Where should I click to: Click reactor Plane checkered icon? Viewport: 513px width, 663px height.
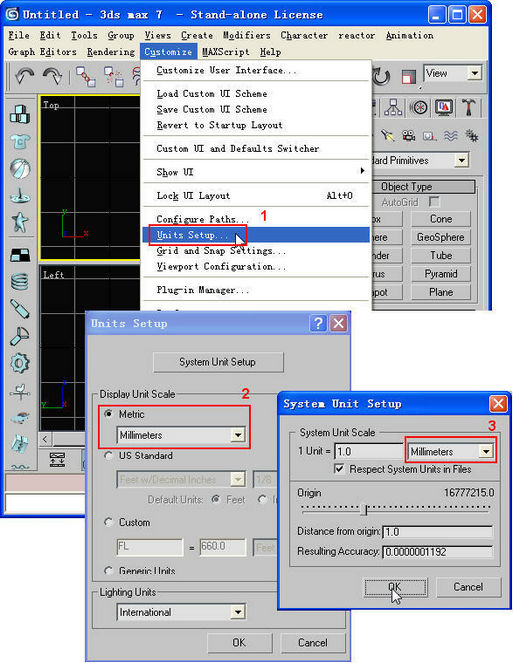(x=20, y=255)
